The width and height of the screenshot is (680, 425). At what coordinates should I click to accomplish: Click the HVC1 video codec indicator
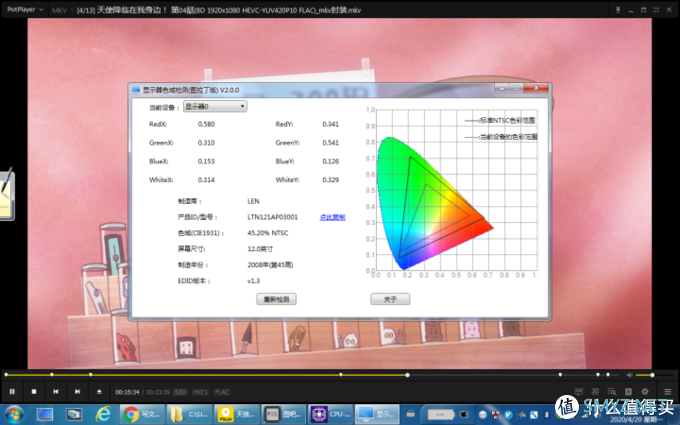click(200, 392)
